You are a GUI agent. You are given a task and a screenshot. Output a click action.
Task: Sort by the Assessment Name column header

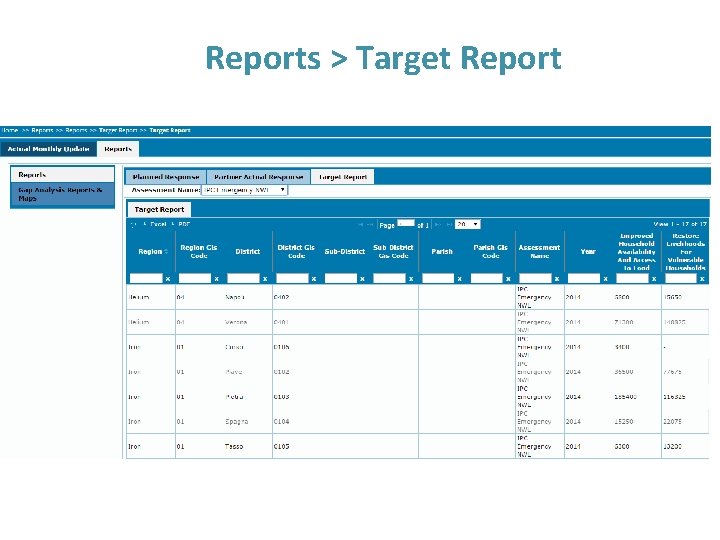pyautogui.click(x=540, y=252)
